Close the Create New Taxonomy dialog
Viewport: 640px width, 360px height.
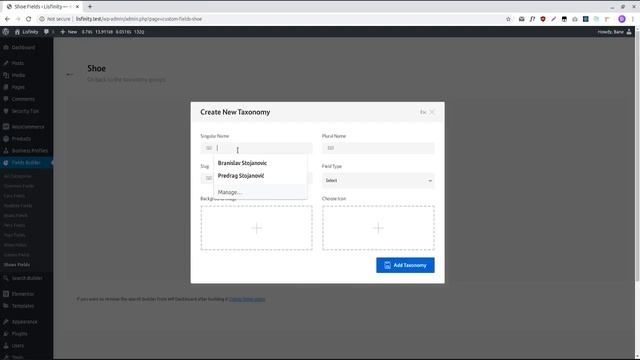[432, 112]
